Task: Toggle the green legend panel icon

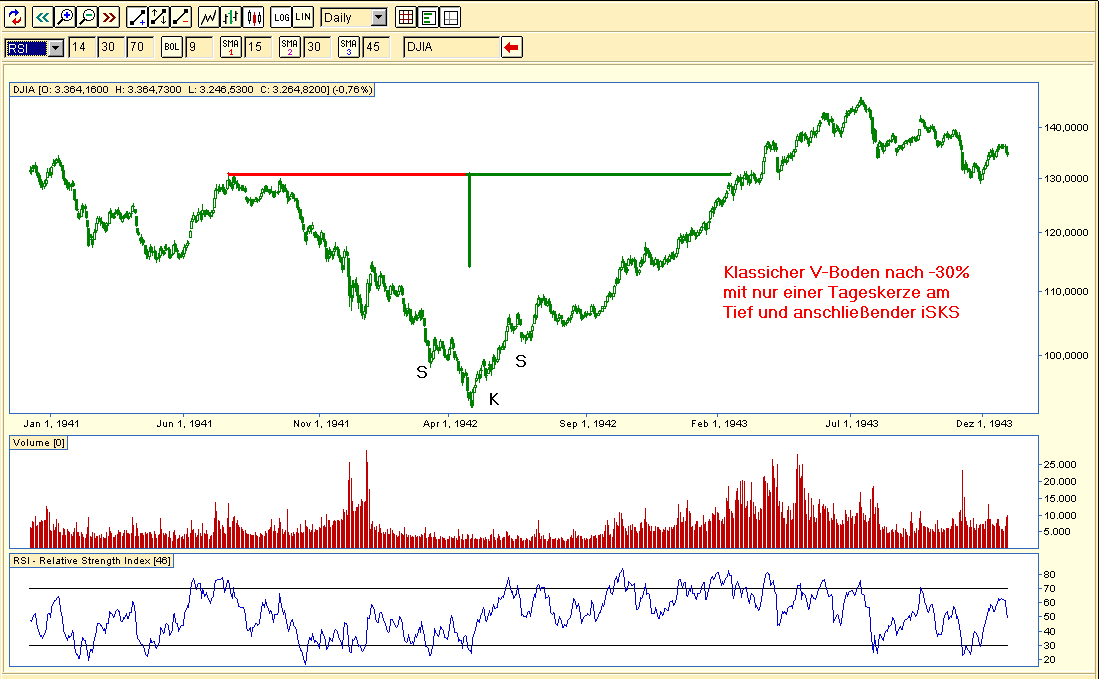Action: click(428, 17)
